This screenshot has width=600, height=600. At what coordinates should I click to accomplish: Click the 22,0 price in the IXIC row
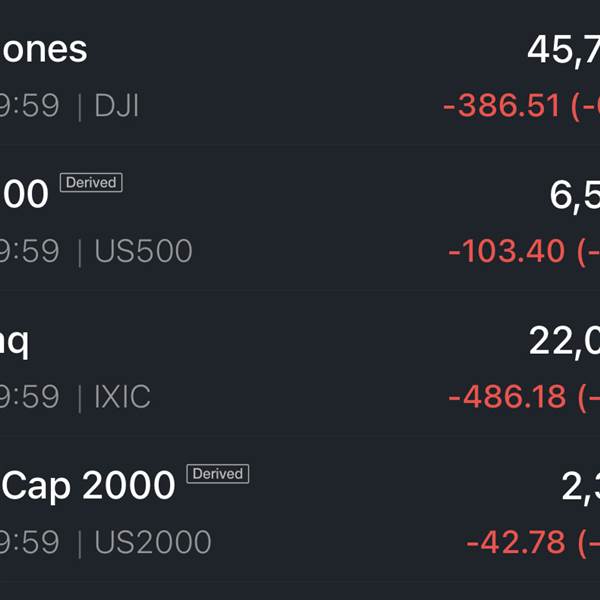(565, 341)
